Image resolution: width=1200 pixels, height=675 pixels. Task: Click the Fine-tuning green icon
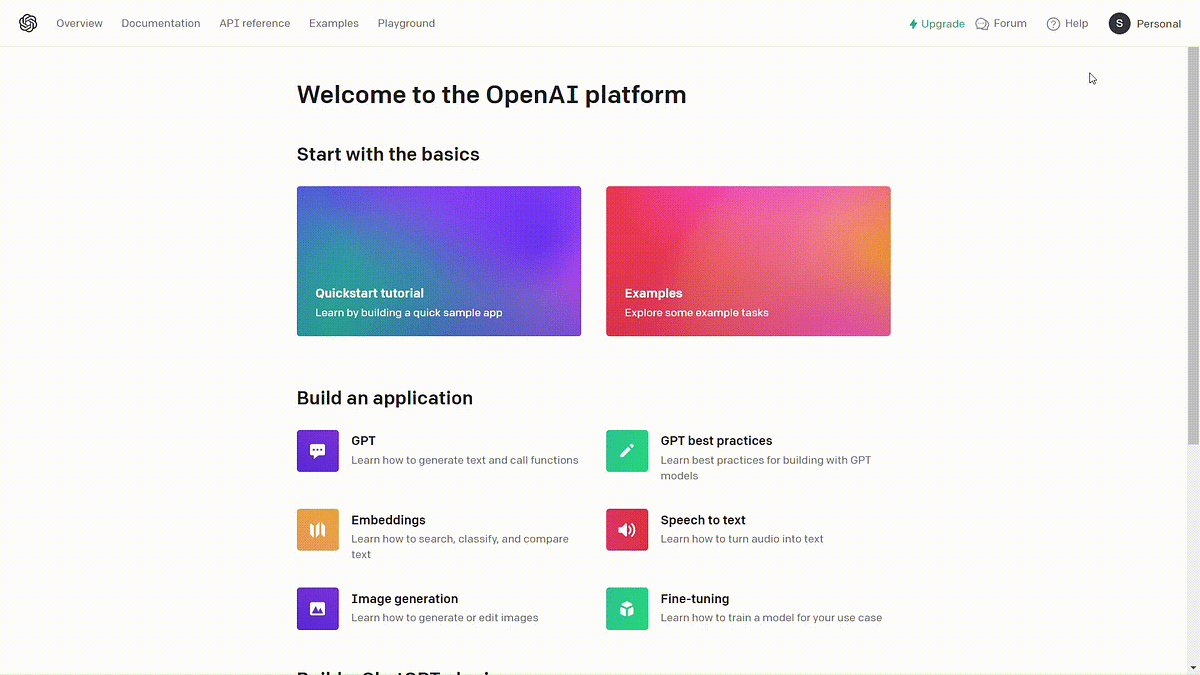(x=627, y=608)
